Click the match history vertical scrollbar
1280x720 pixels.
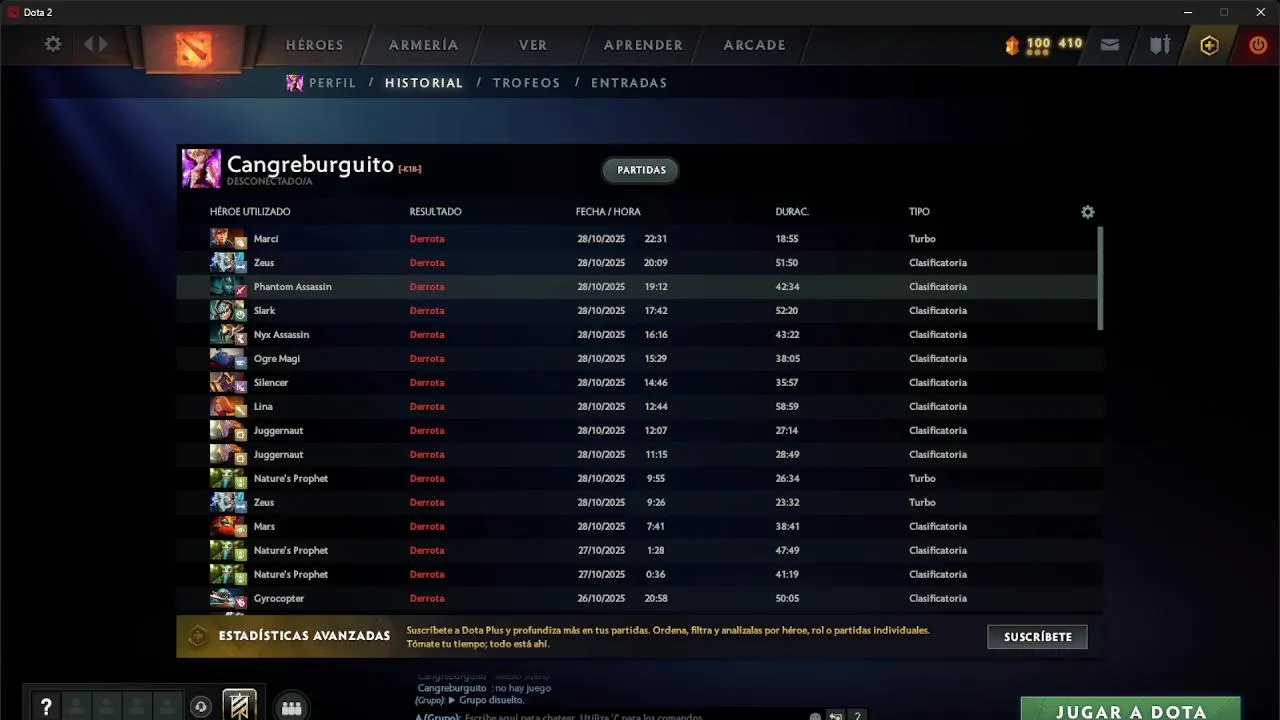tap(1101, 278)
